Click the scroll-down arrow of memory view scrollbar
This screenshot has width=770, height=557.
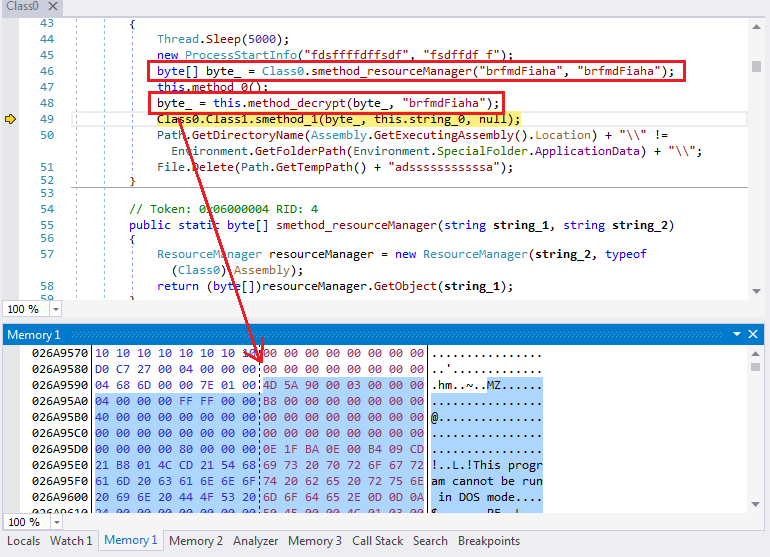coord(757,506)
